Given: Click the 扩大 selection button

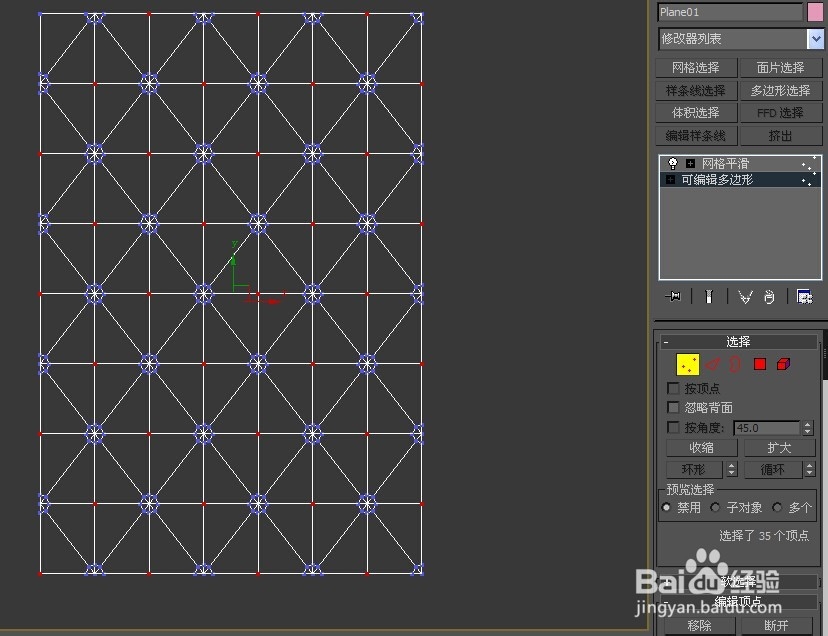Looking at the screenshot, I should [779, 447].
